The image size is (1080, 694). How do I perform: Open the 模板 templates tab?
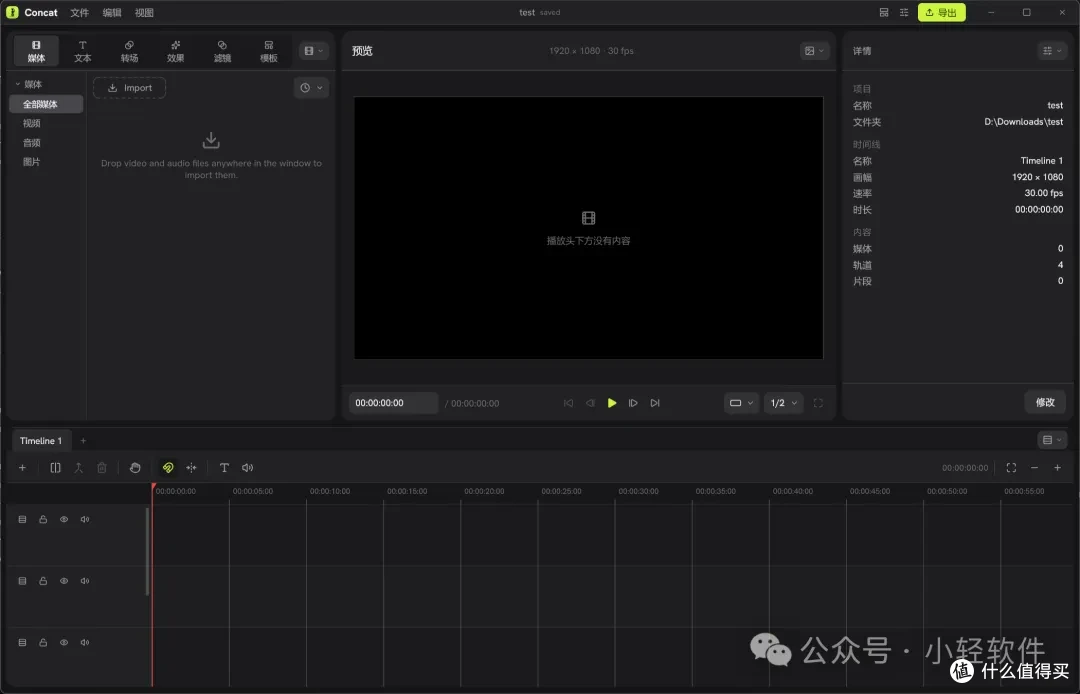(x=269, y=52)
